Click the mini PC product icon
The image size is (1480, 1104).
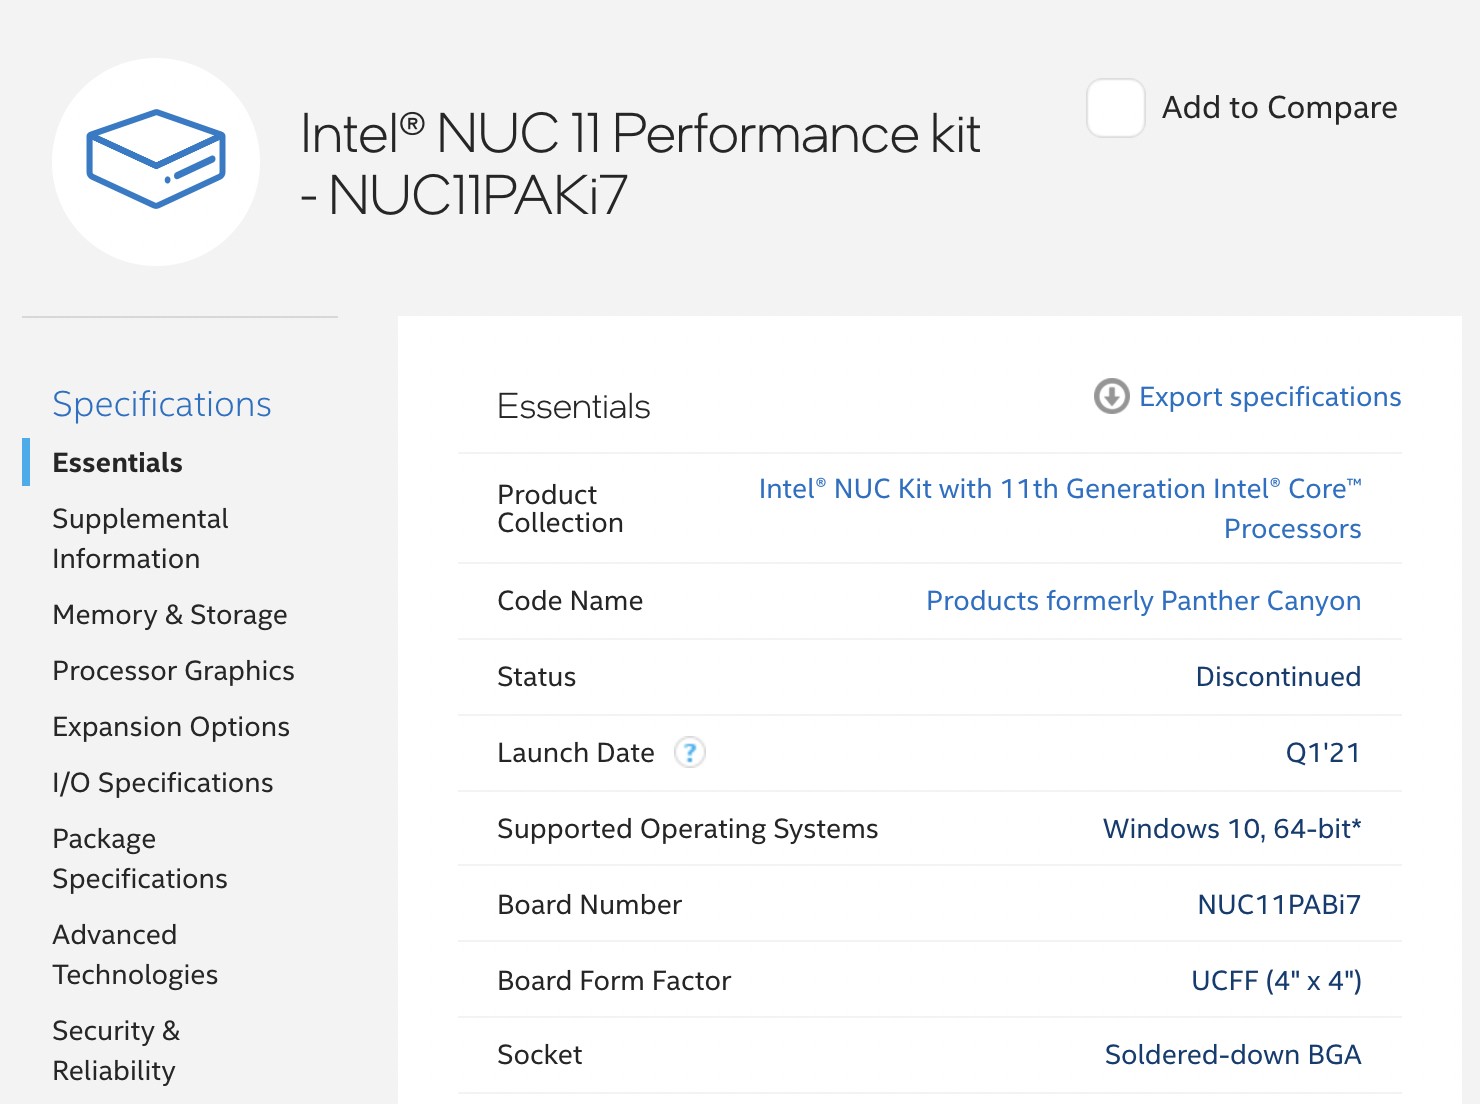(x=156, y=161)
